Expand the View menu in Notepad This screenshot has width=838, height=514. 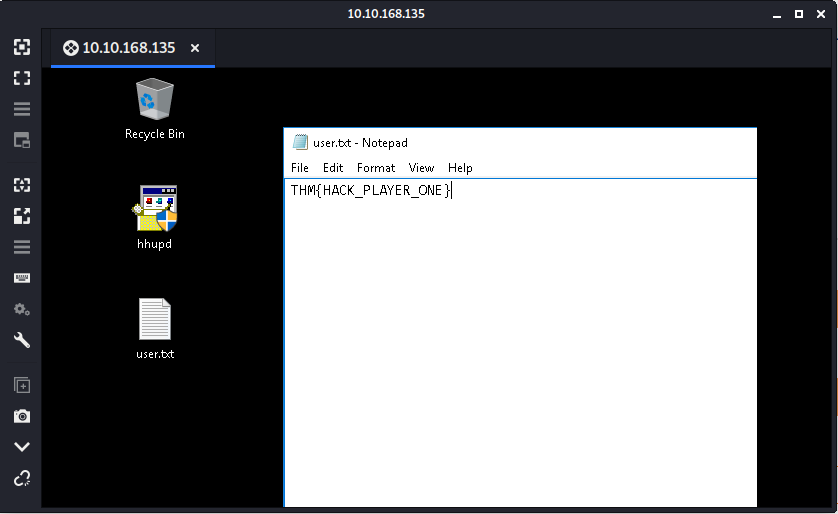(x=421, y=168)
